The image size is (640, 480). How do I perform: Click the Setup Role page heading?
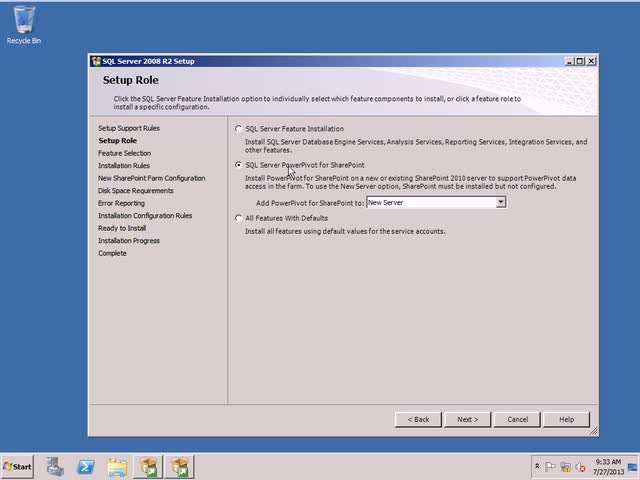tap(131, 80)
